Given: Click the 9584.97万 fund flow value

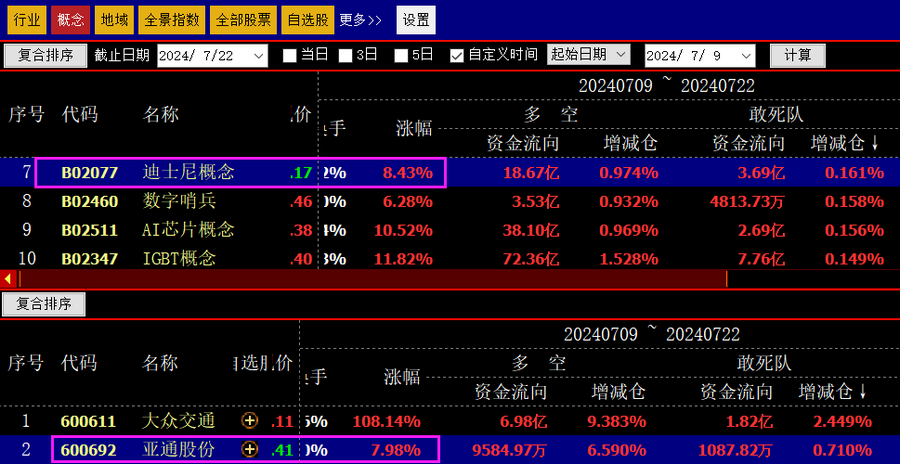Looking at the screenshot, I should pos(509,450).
